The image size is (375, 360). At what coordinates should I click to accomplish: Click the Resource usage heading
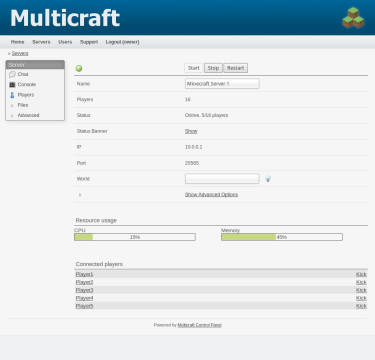tap(96, 220)
